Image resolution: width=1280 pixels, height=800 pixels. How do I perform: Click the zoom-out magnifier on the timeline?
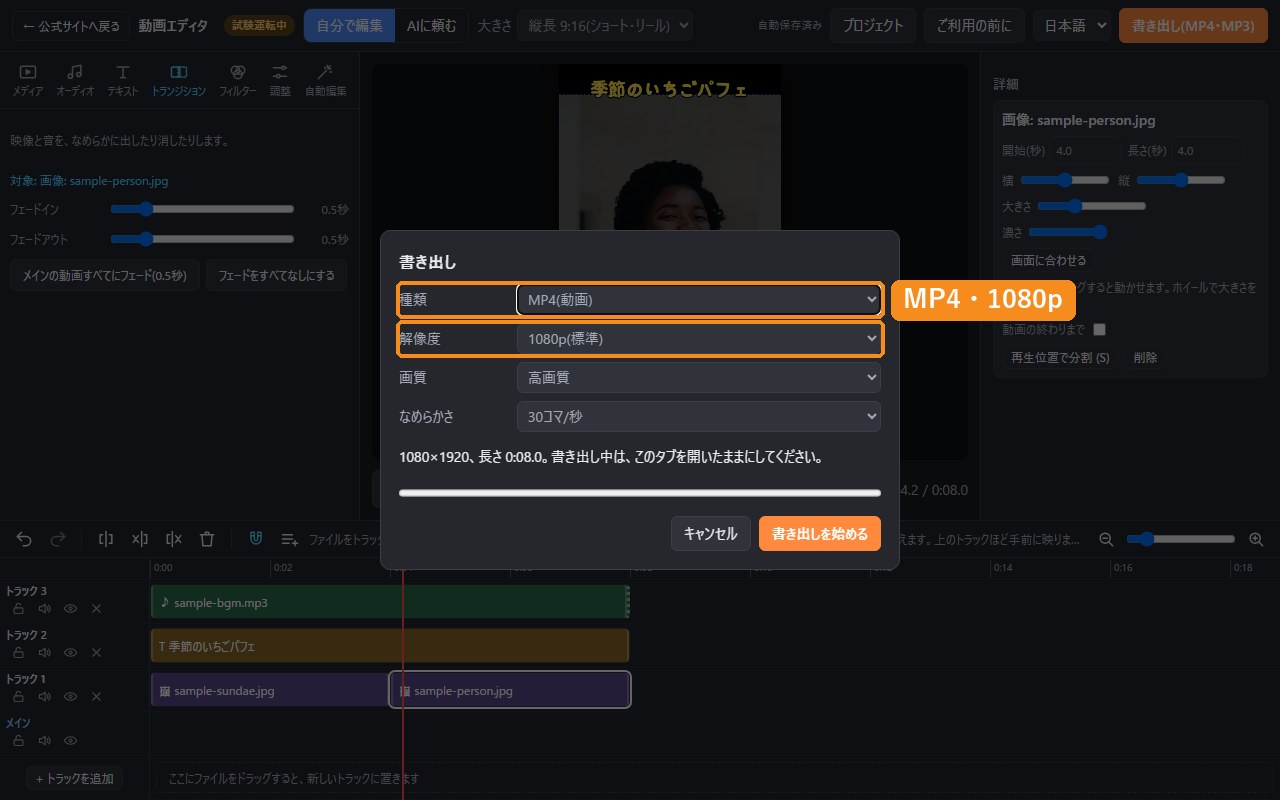(1107, 539)
